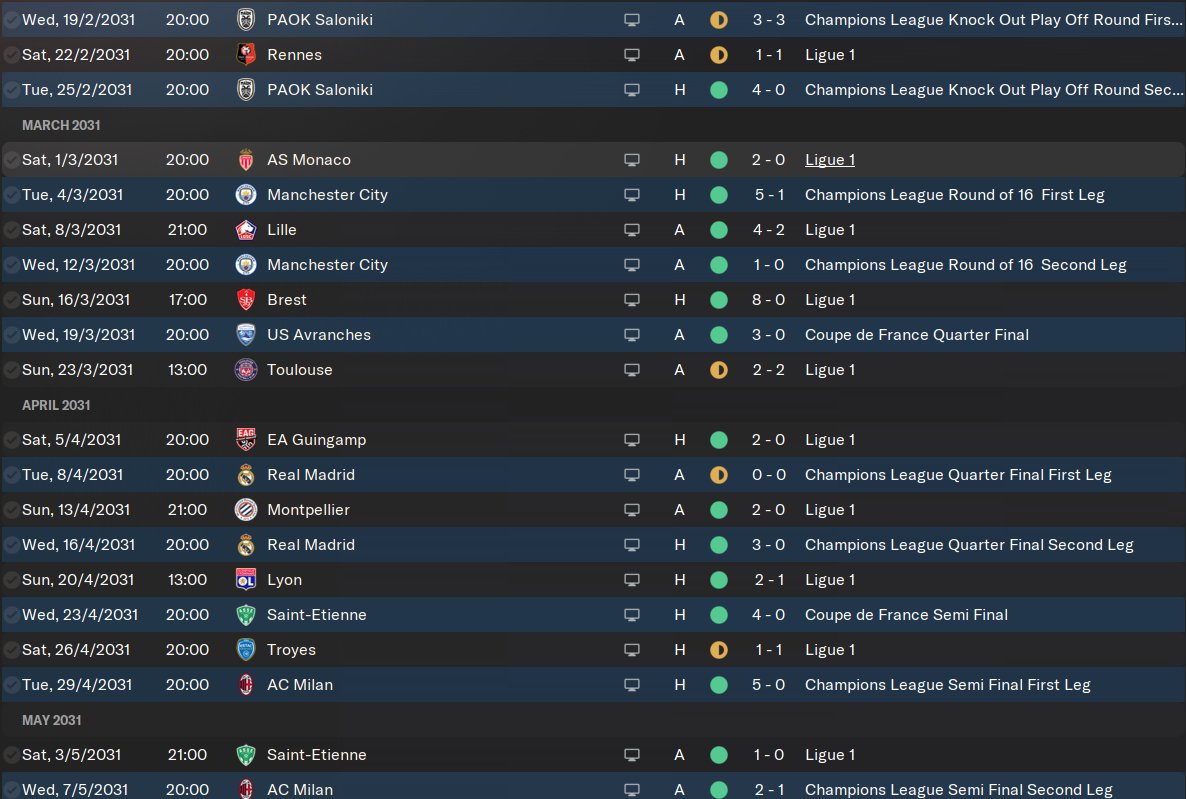Toggle the checkmark beside Sat, 1/3/2031
Screen dimensions: 1186x799
(x=11, y=160)
